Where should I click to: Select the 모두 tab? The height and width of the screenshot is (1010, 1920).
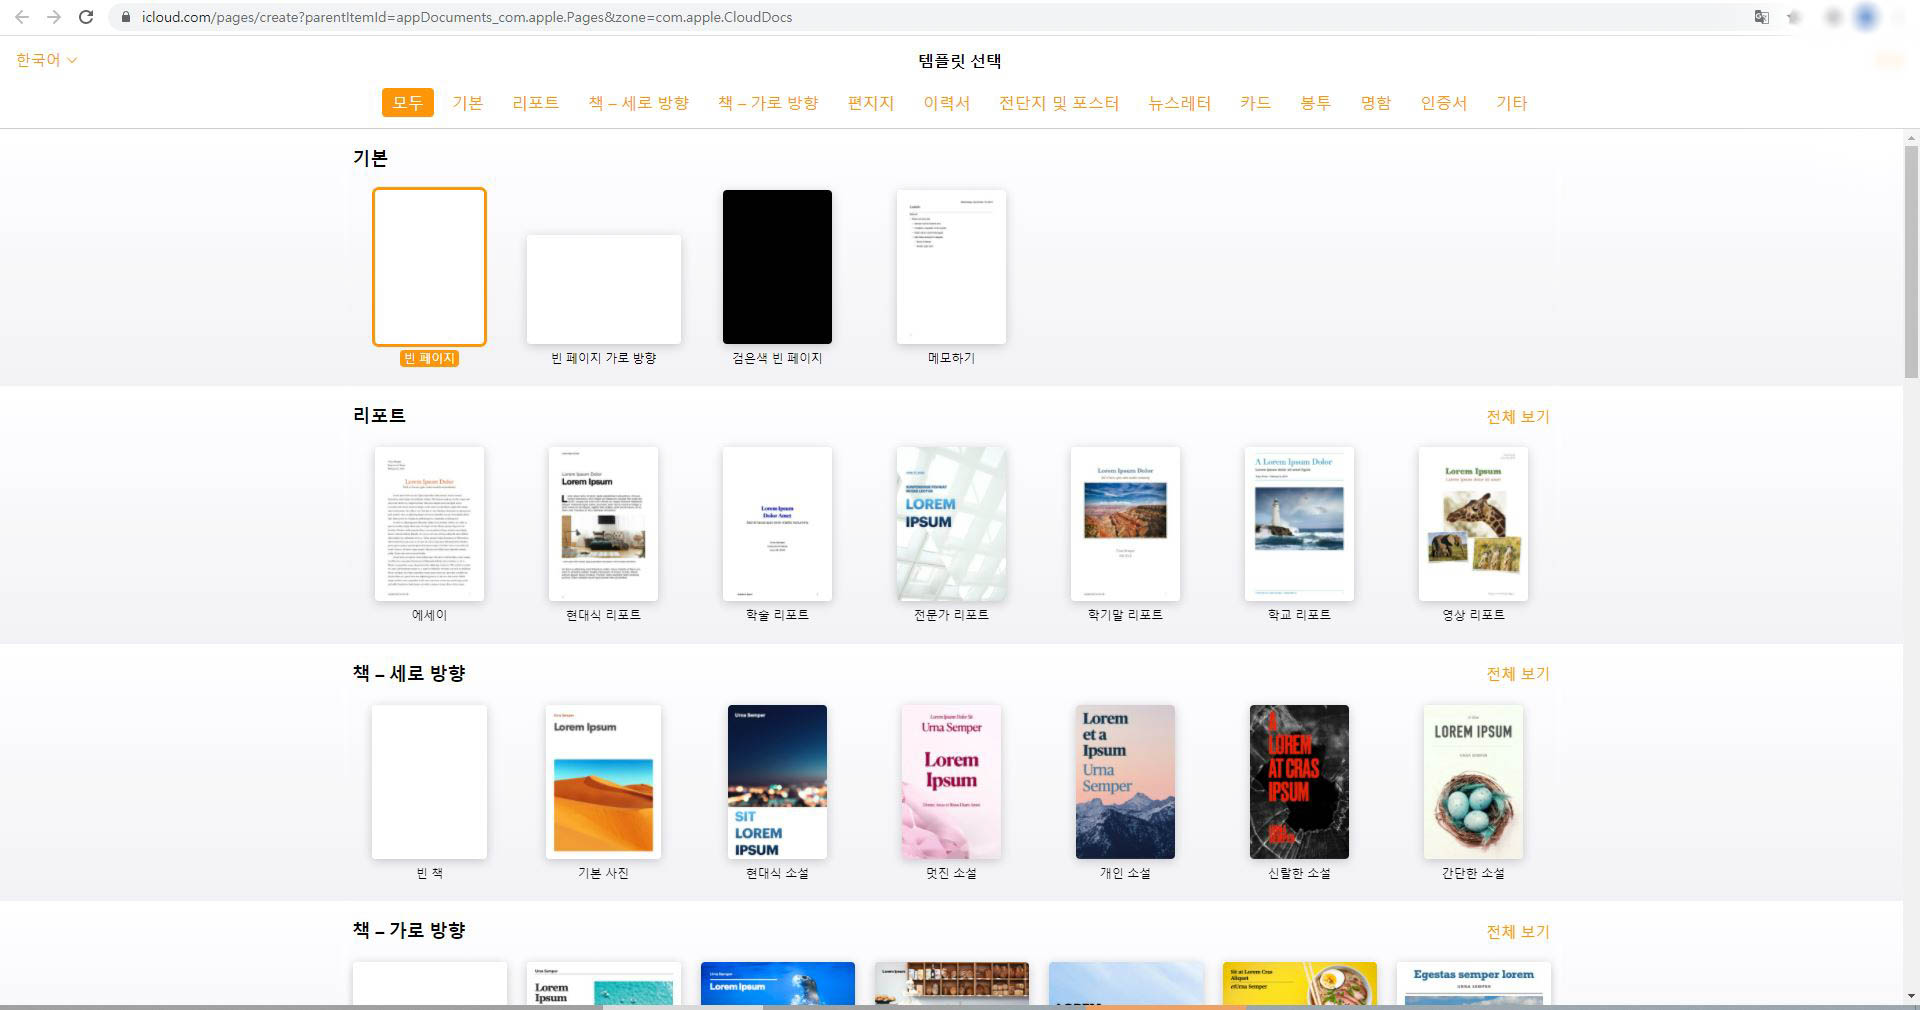point(407,103)
